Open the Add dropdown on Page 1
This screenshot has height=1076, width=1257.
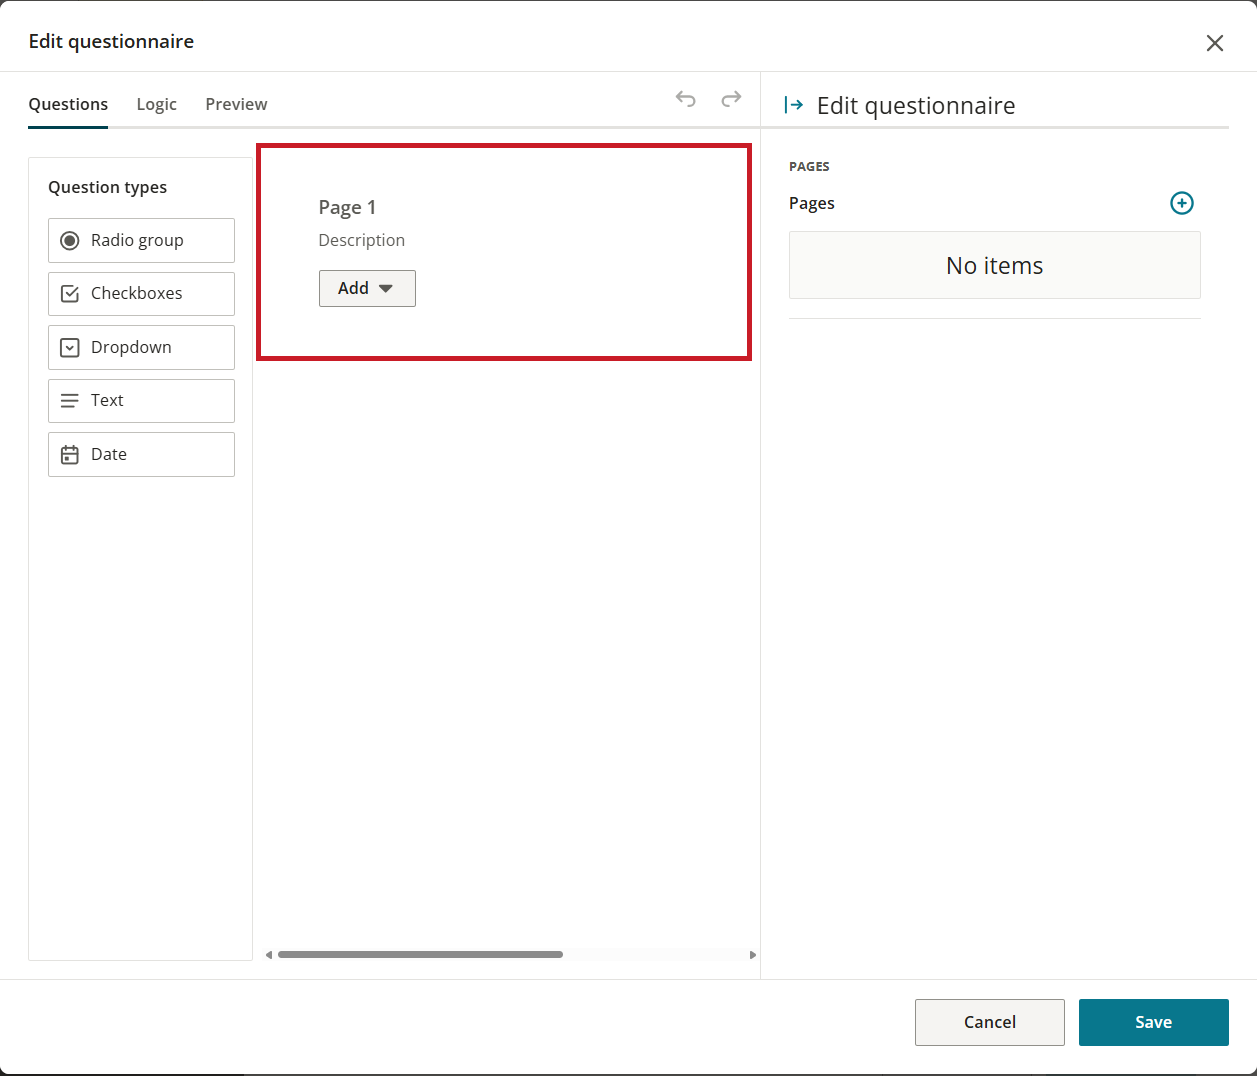pos(367,288)
